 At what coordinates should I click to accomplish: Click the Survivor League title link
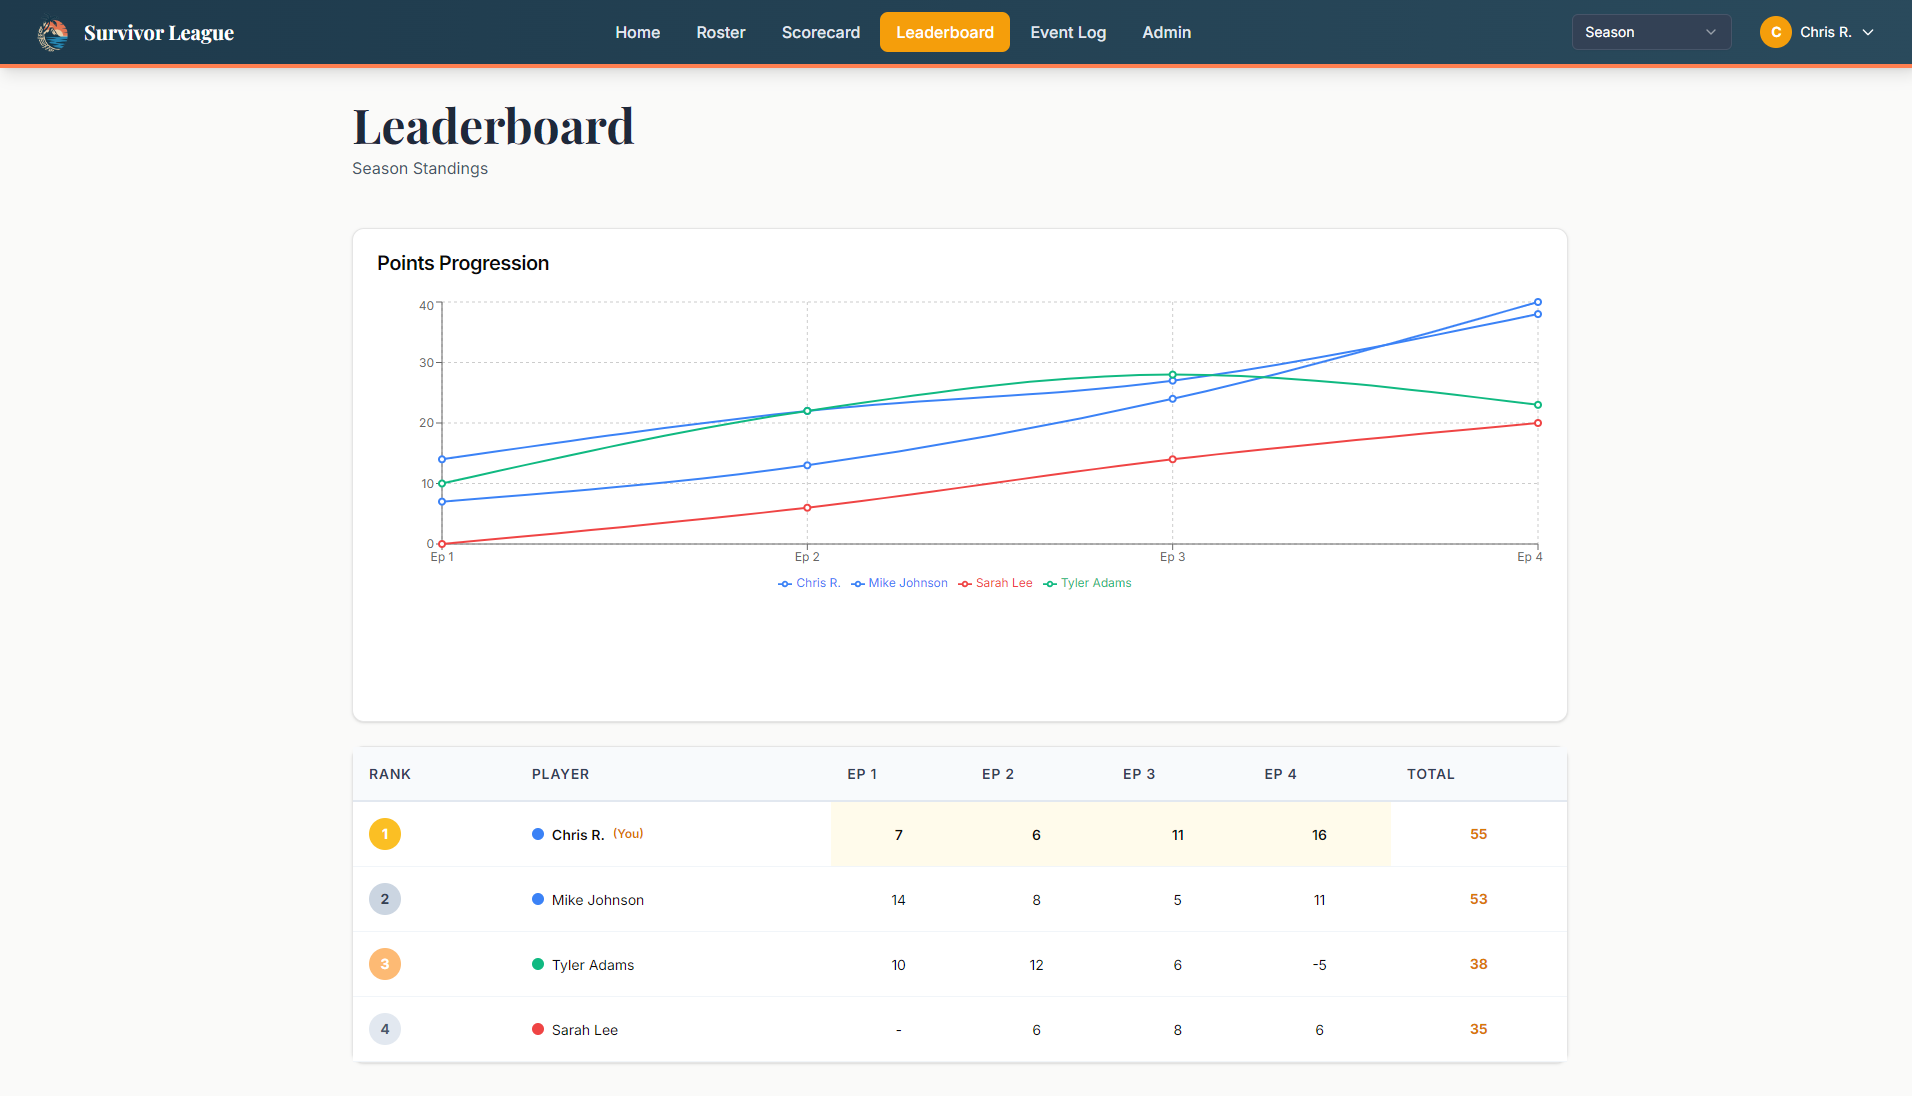159,33
